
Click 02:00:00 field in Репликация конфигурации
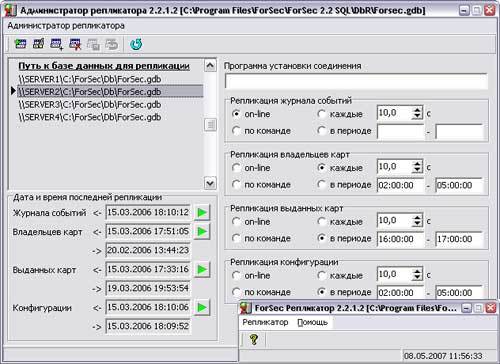[x=400, y=293]
